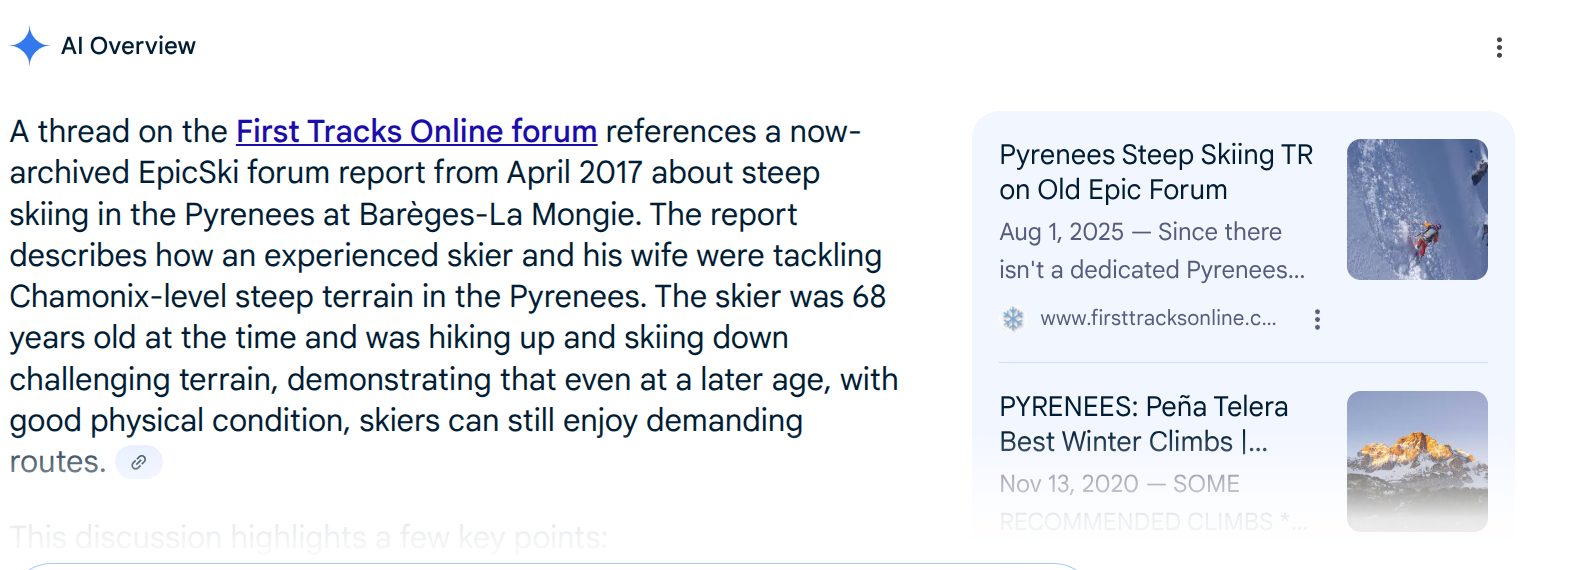Click the "Nov 13, 2020 — SOME" snippet text
Image resolution: width=1587 pixels, height=570 pixels.
coord(1119,484)
